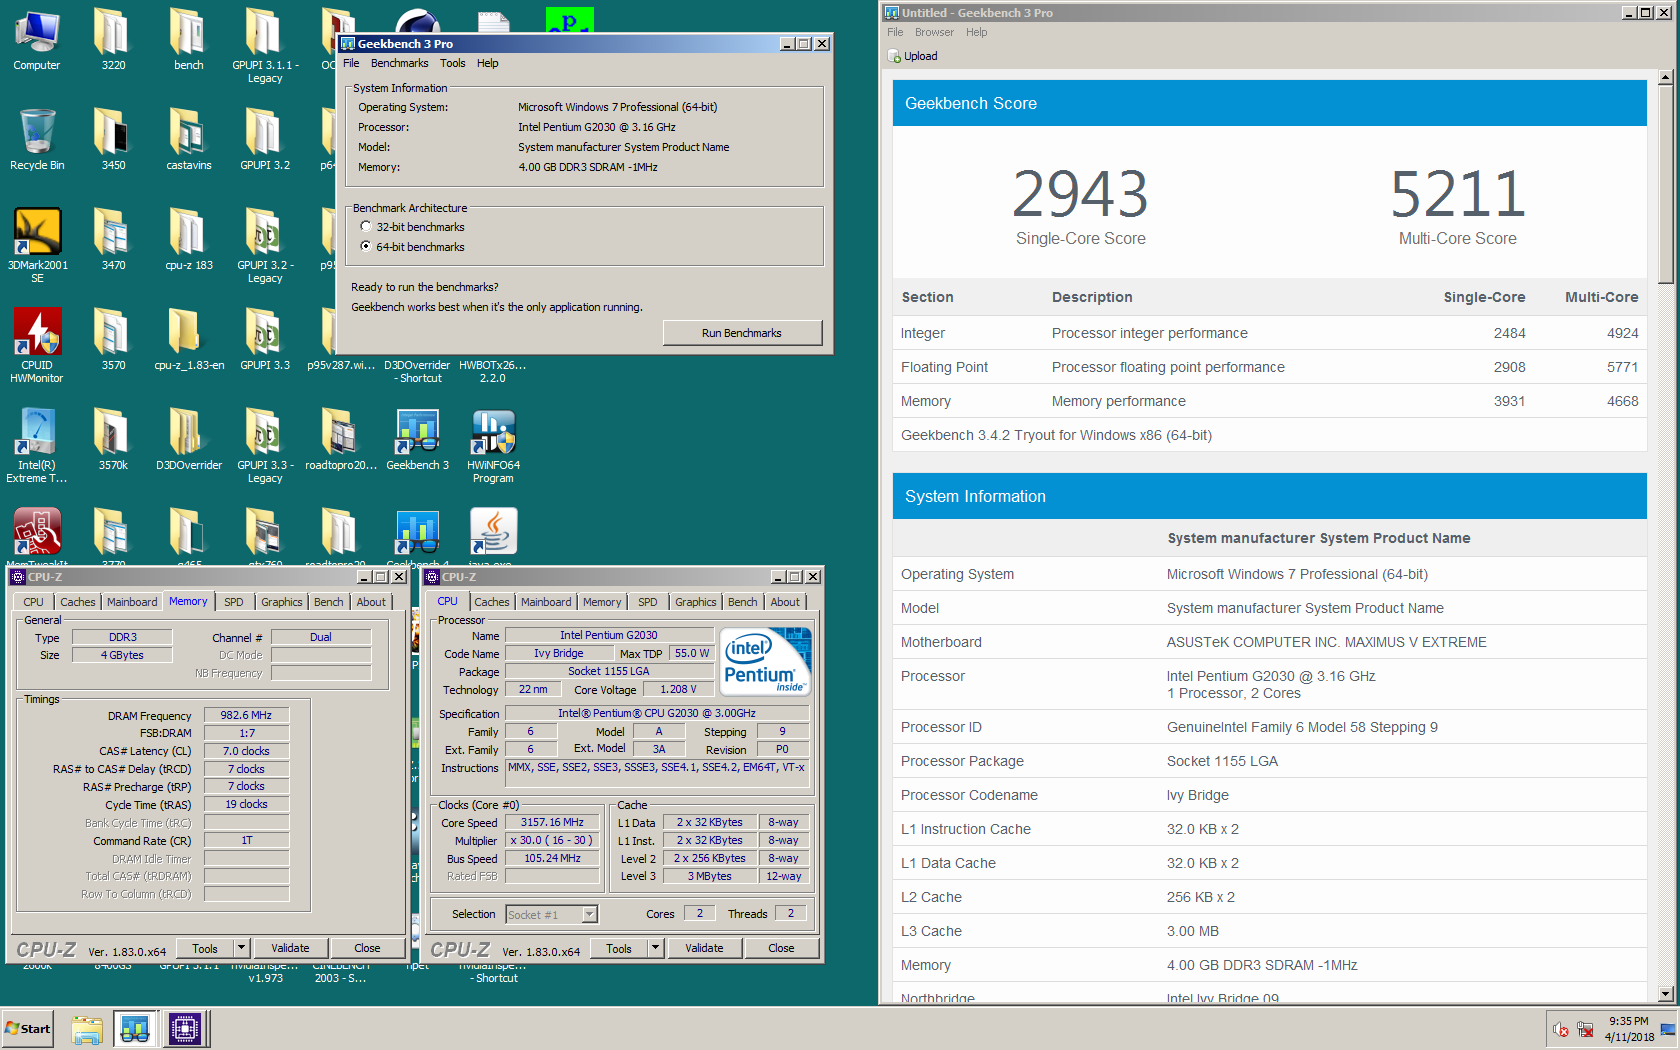Open File menu in Geekbench 3 Pro dialog
Viewport: 1680px width, 1050px height.
click(351, 63)
